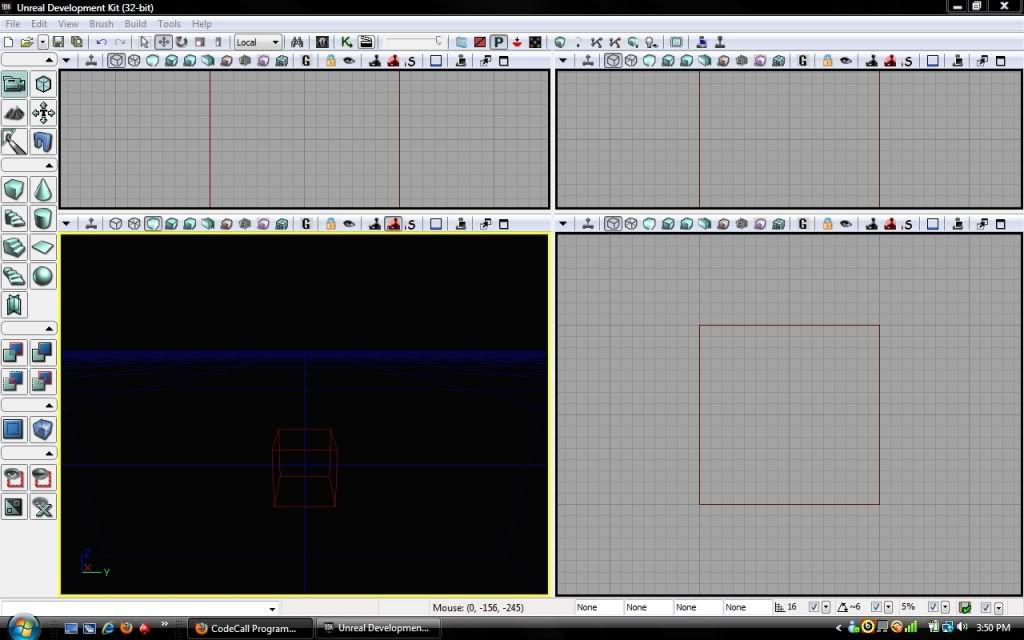Select the Linear Staircase builder brush
Screen dimensions: 1024x640
point(14,247)
